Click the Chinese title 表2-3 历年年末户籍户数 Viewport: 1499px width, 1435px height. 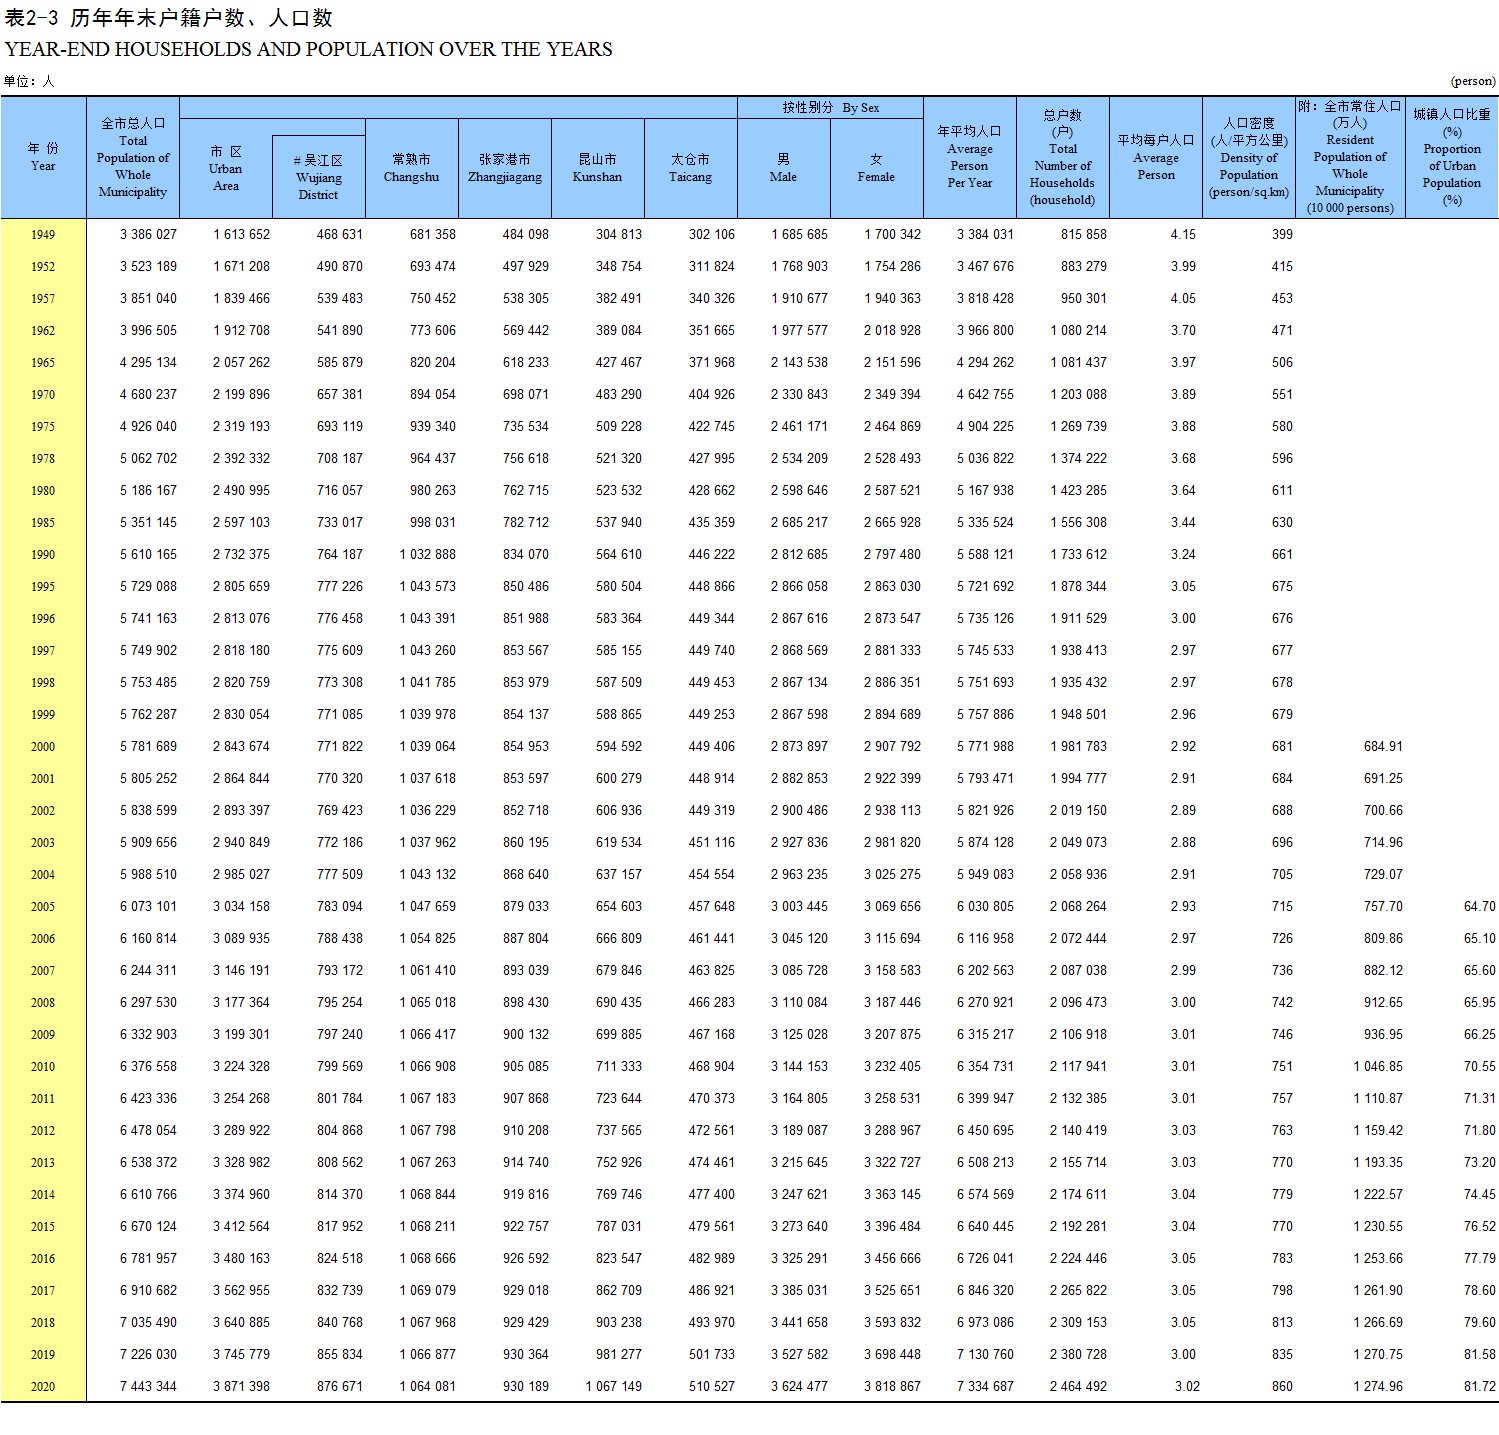pyautogui.click(x=169, y=17)
